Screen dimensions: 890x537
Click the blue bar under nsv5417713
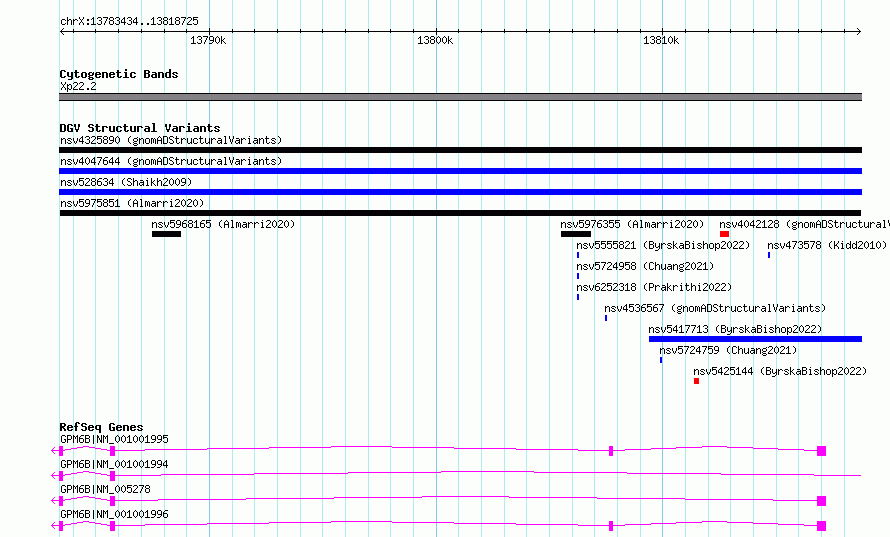755,339
